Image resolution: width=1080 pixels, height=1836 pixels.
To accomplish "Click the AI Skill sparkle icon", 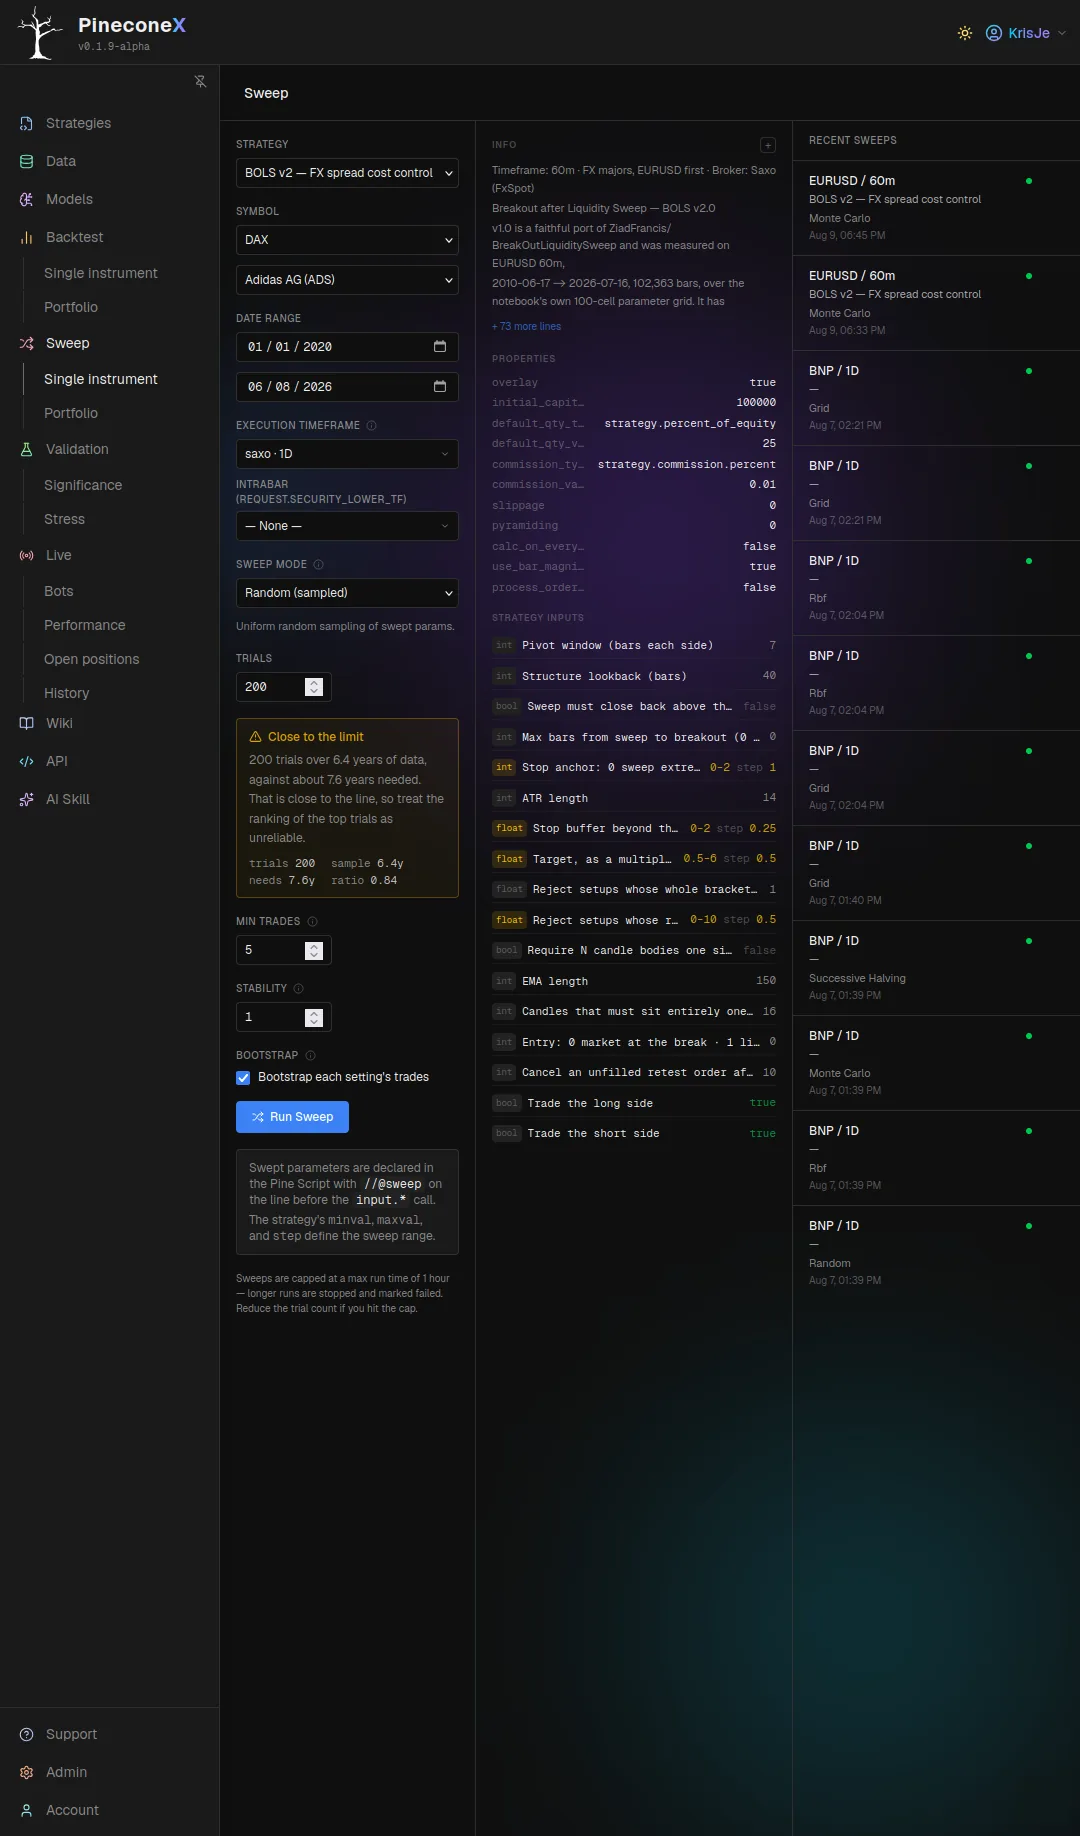I will click(27, 799).
